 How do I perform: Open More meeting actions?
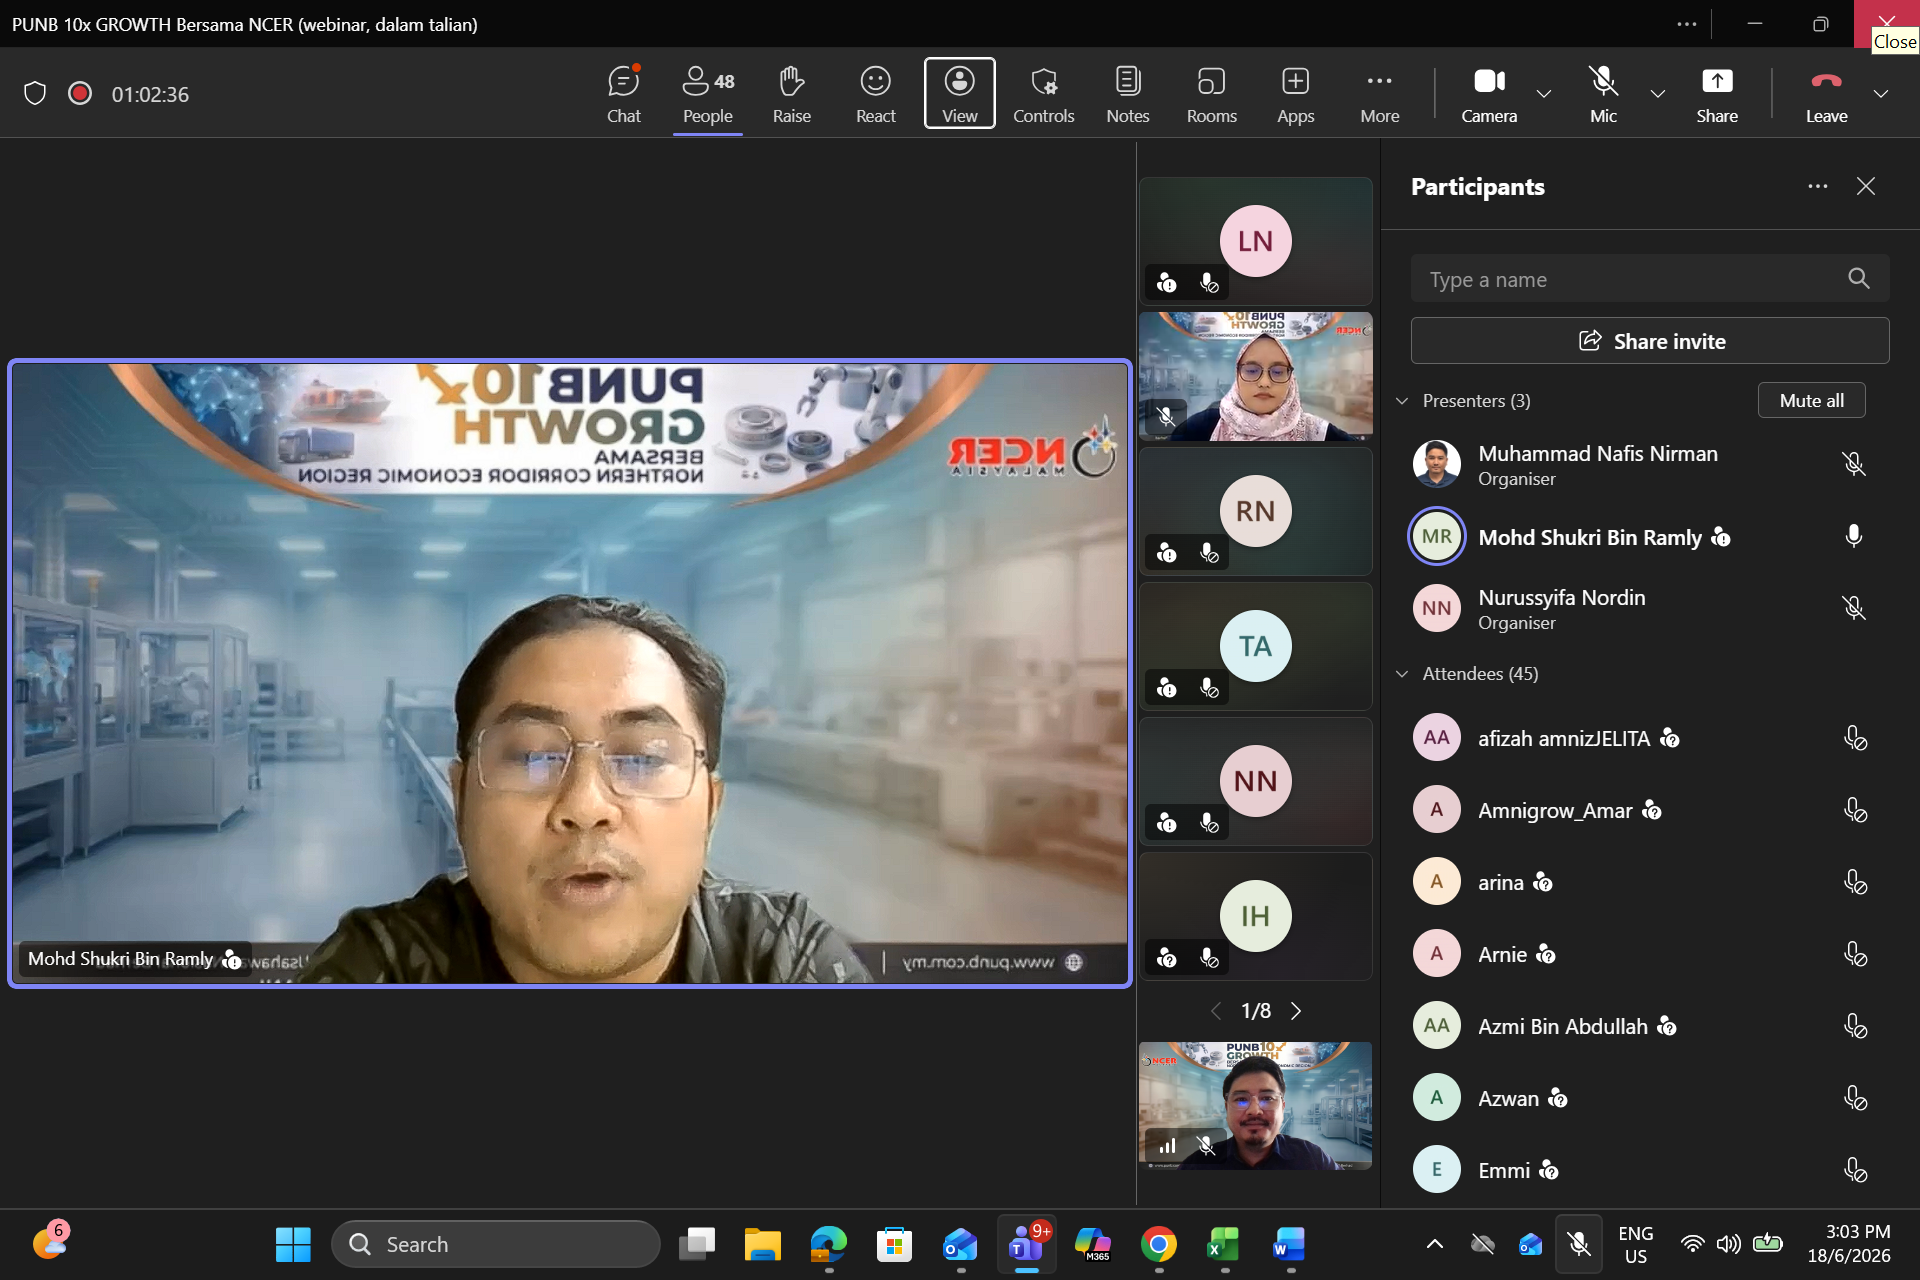(1379, 94)
